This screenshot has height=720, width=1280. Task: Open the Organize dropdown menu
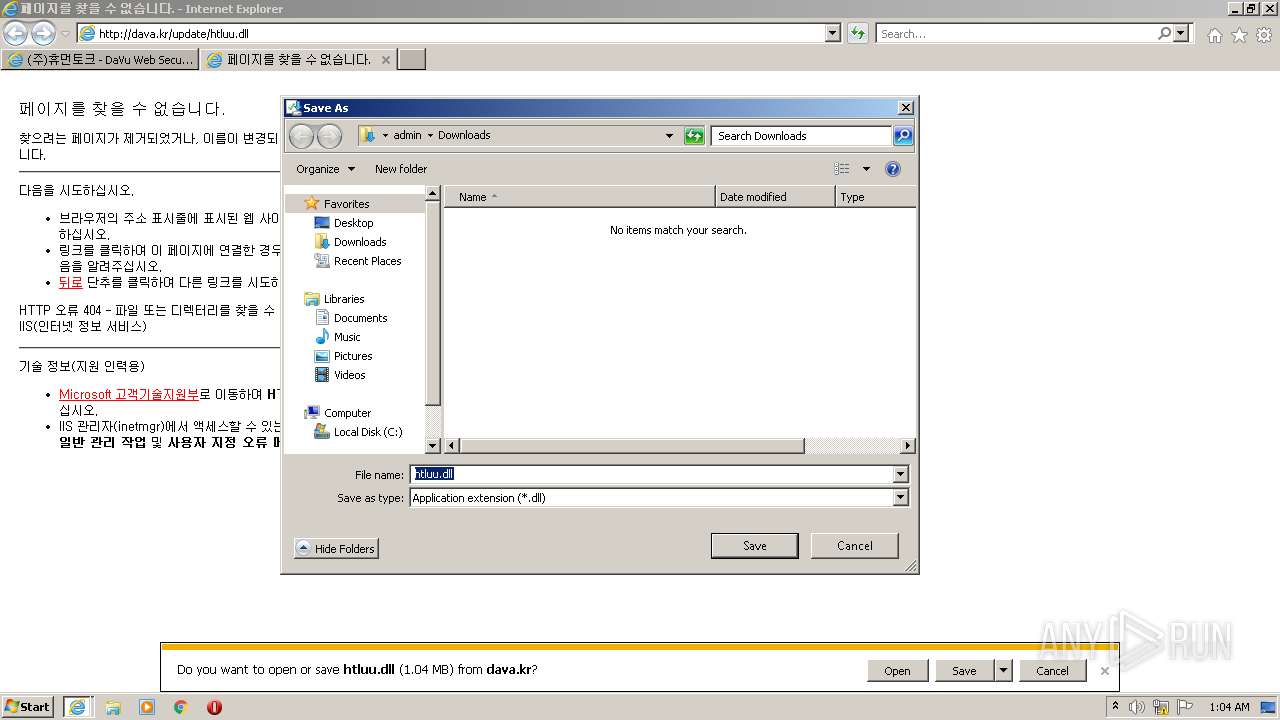325,169
